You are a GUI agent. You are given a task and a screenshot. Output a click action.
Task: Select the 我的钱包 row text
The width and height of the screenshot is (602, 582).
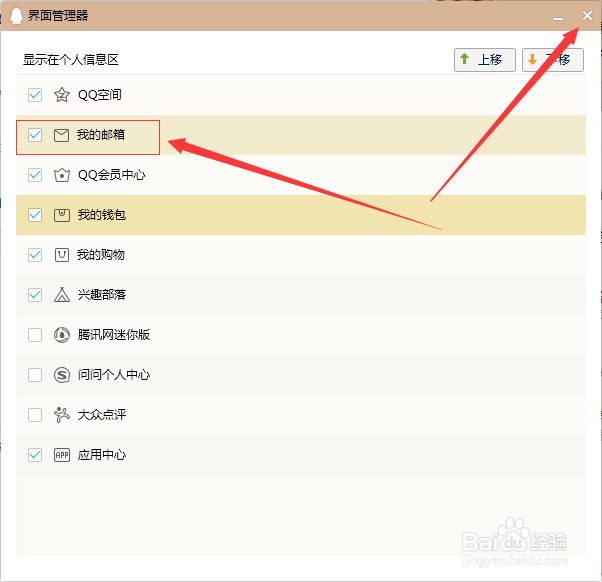(x=102, y=215)
